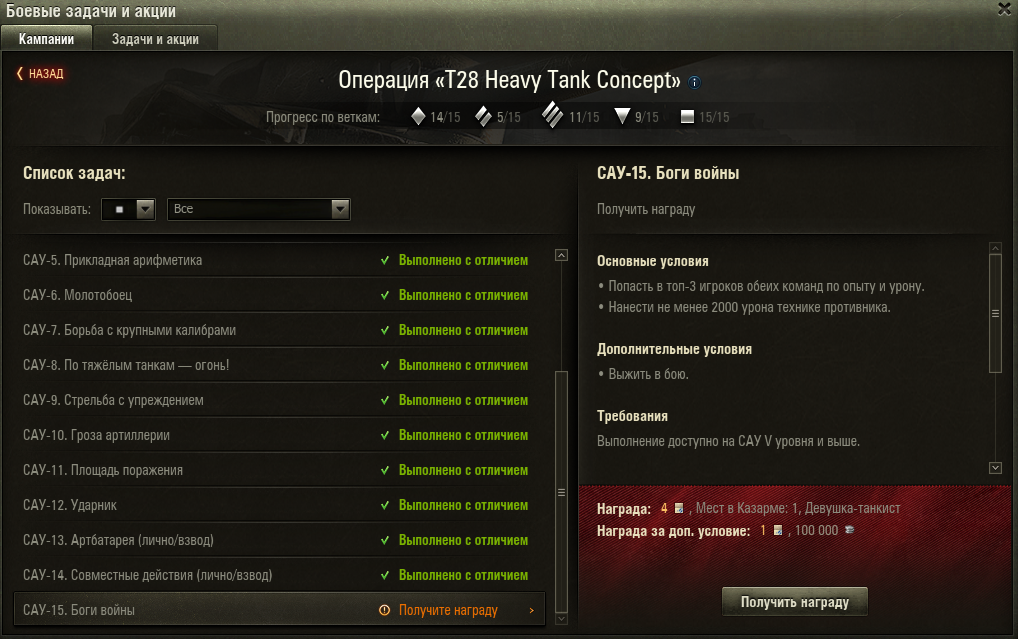Go back with the НАЗАД link
The image size is (1018, 639).
pos(40,73)
